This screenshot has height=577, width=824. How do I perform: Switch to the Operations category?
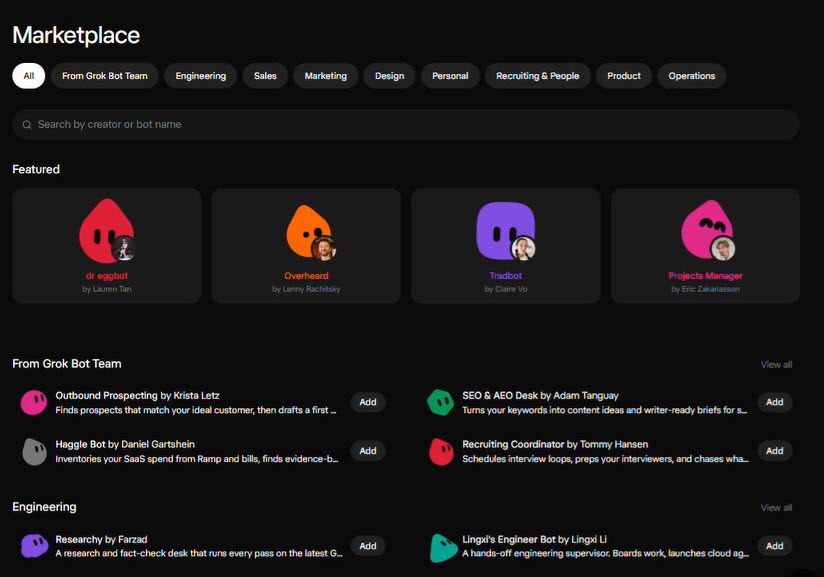692,76
